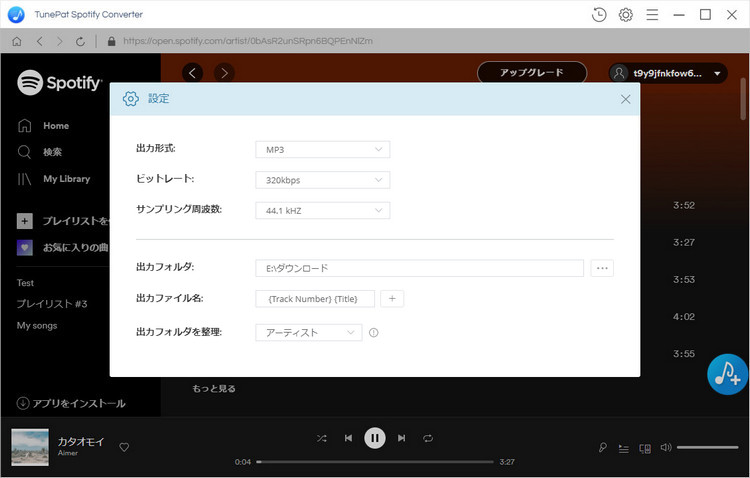Click the 出力フォルダ path field
The width and height of the screenshot is (750, 478).
click(419, 268)
